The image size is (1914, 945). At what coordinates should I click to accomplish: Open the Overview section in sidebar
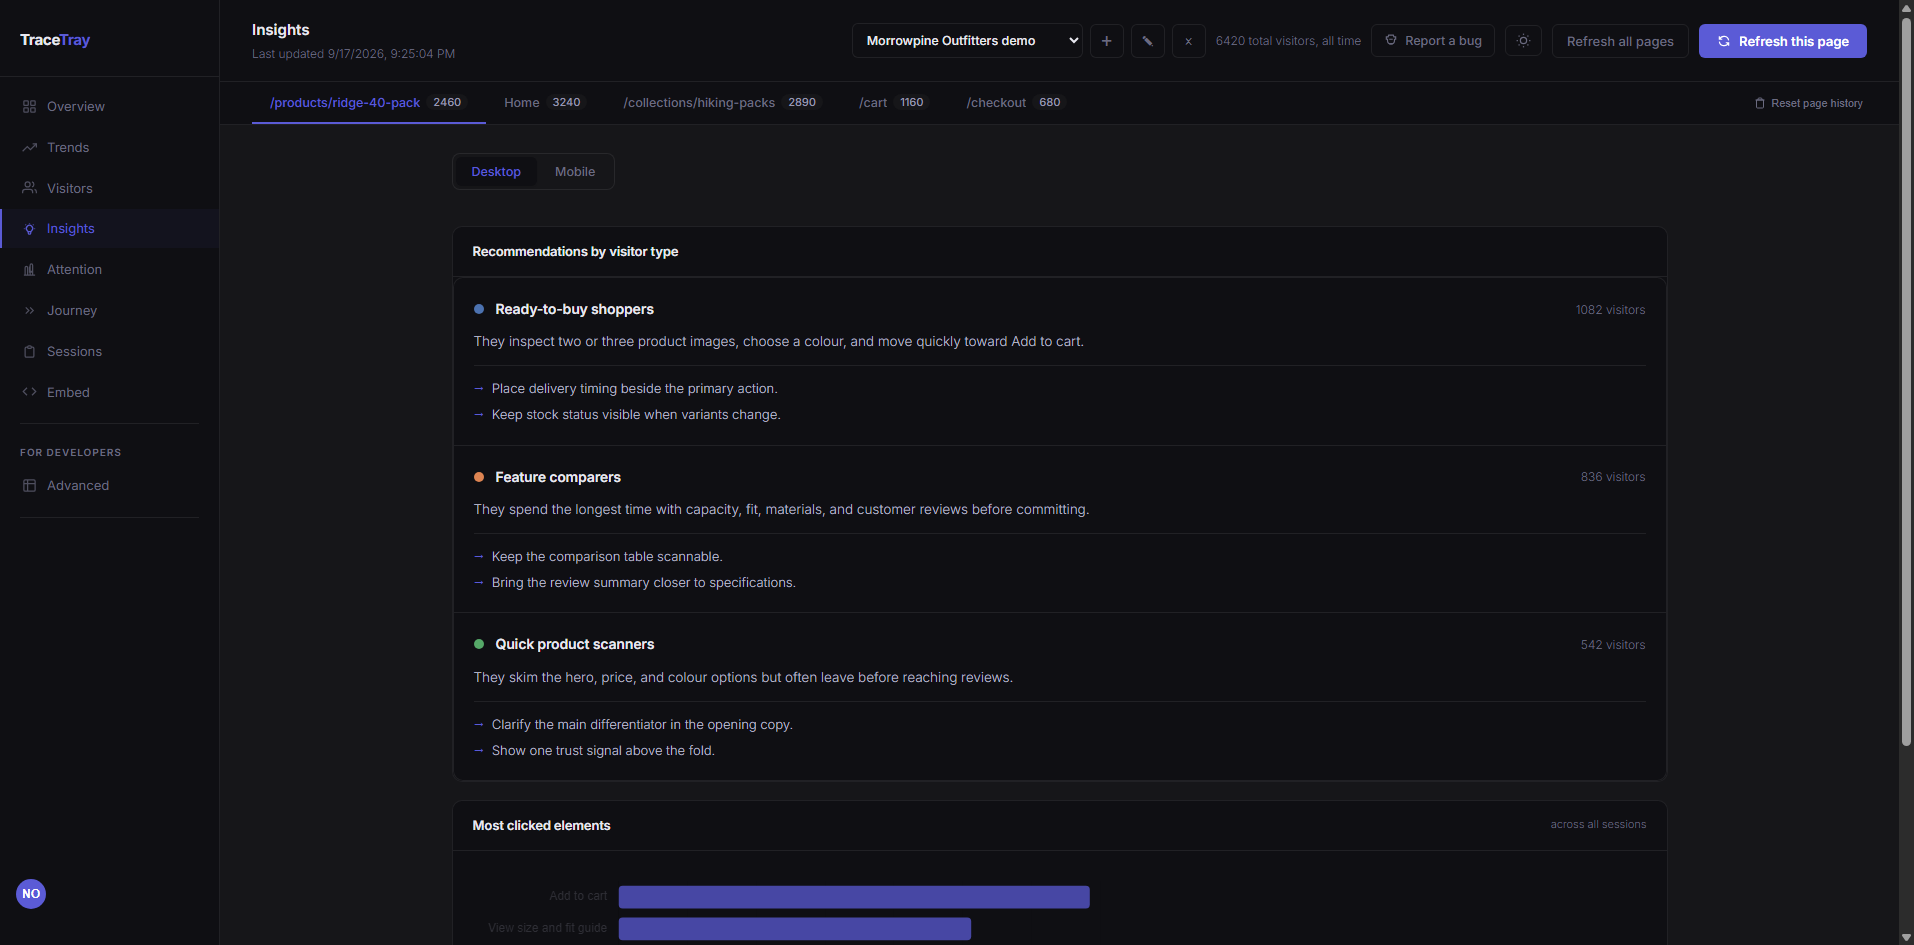click(x=109, y=106)
